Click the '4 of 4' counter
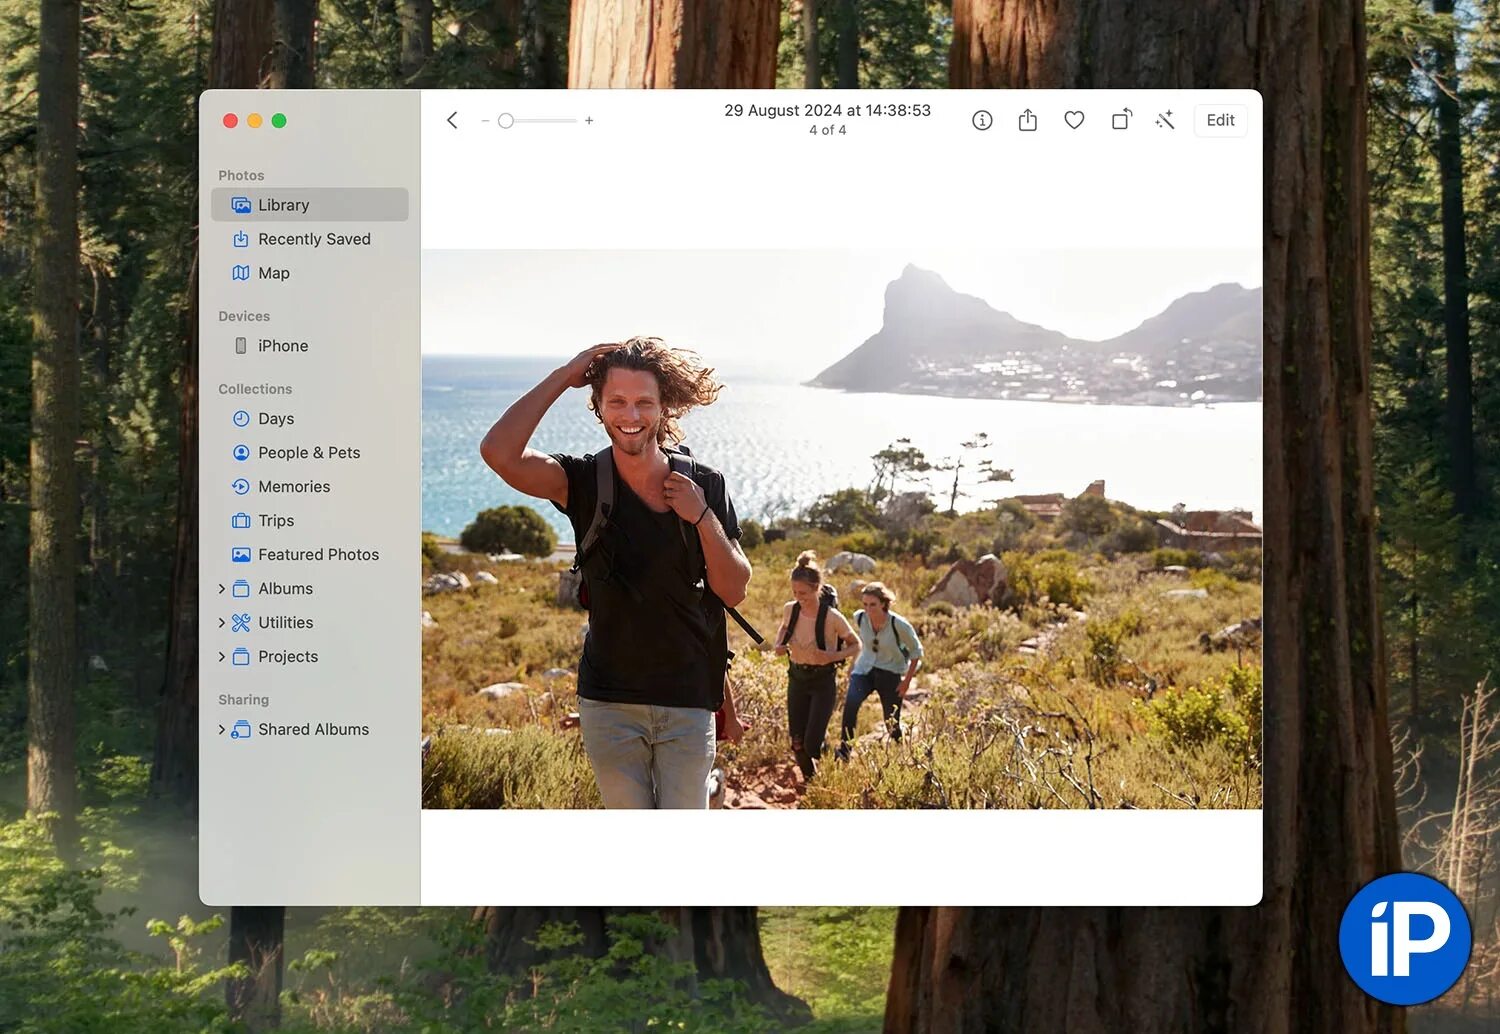 (827, 131)
